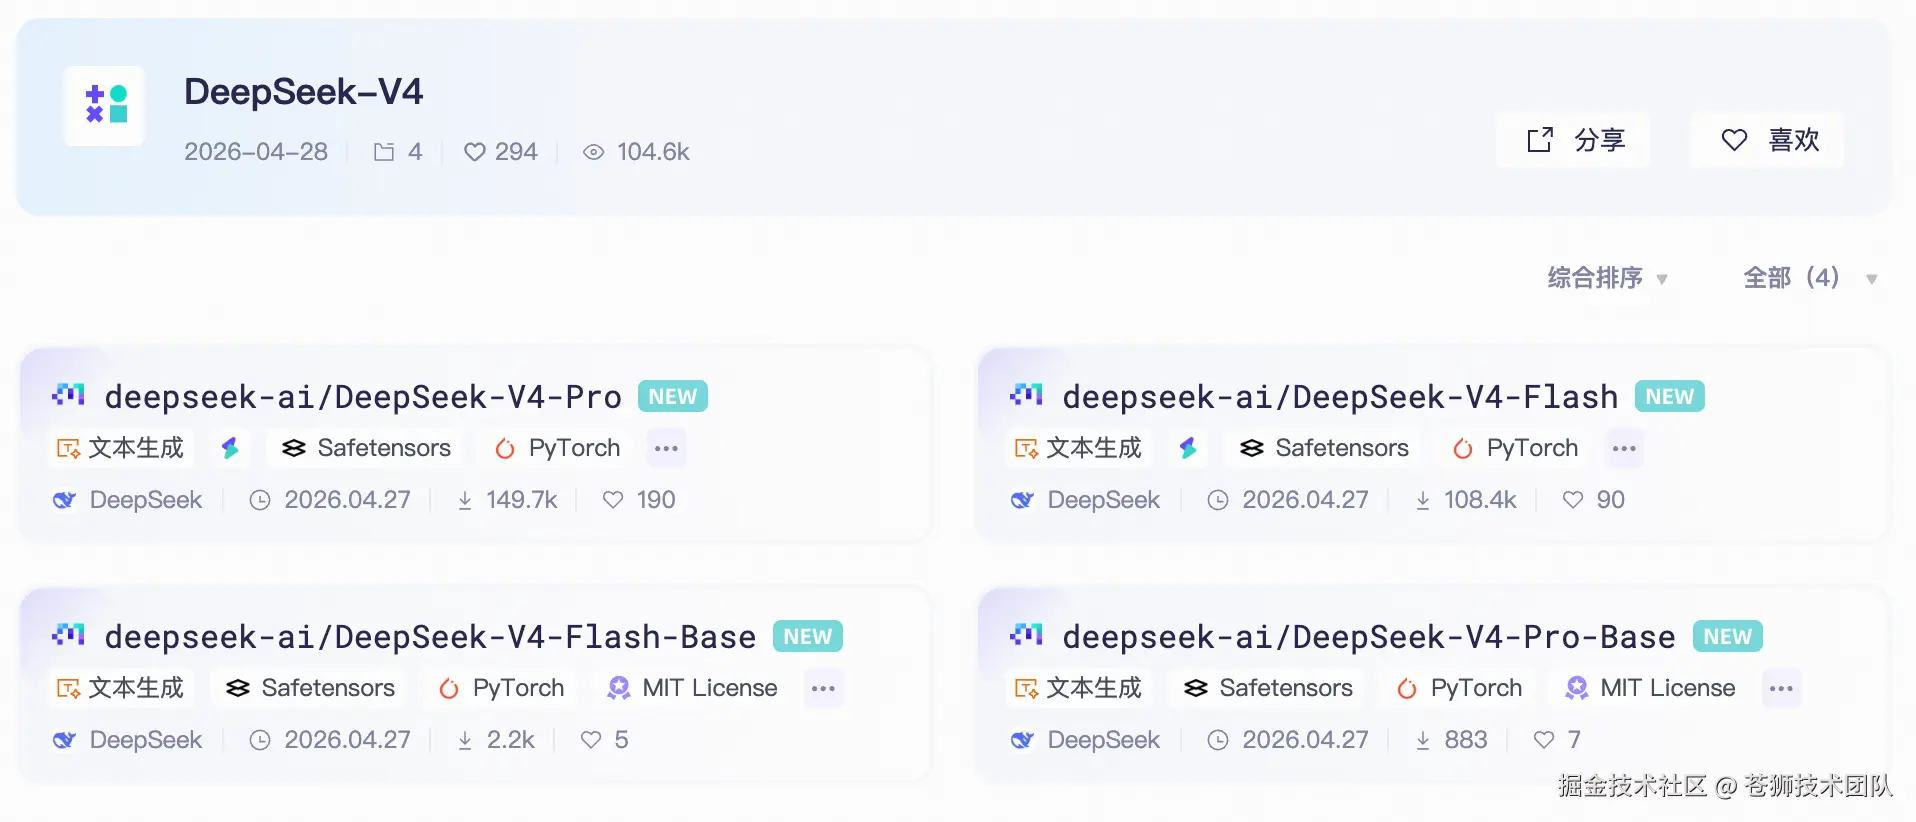Viewport: 1916px width, 822px height.
Task: Toggle the heart on DeepSeek-V4-Flash-Base card
Action: (x=591, y=740)
